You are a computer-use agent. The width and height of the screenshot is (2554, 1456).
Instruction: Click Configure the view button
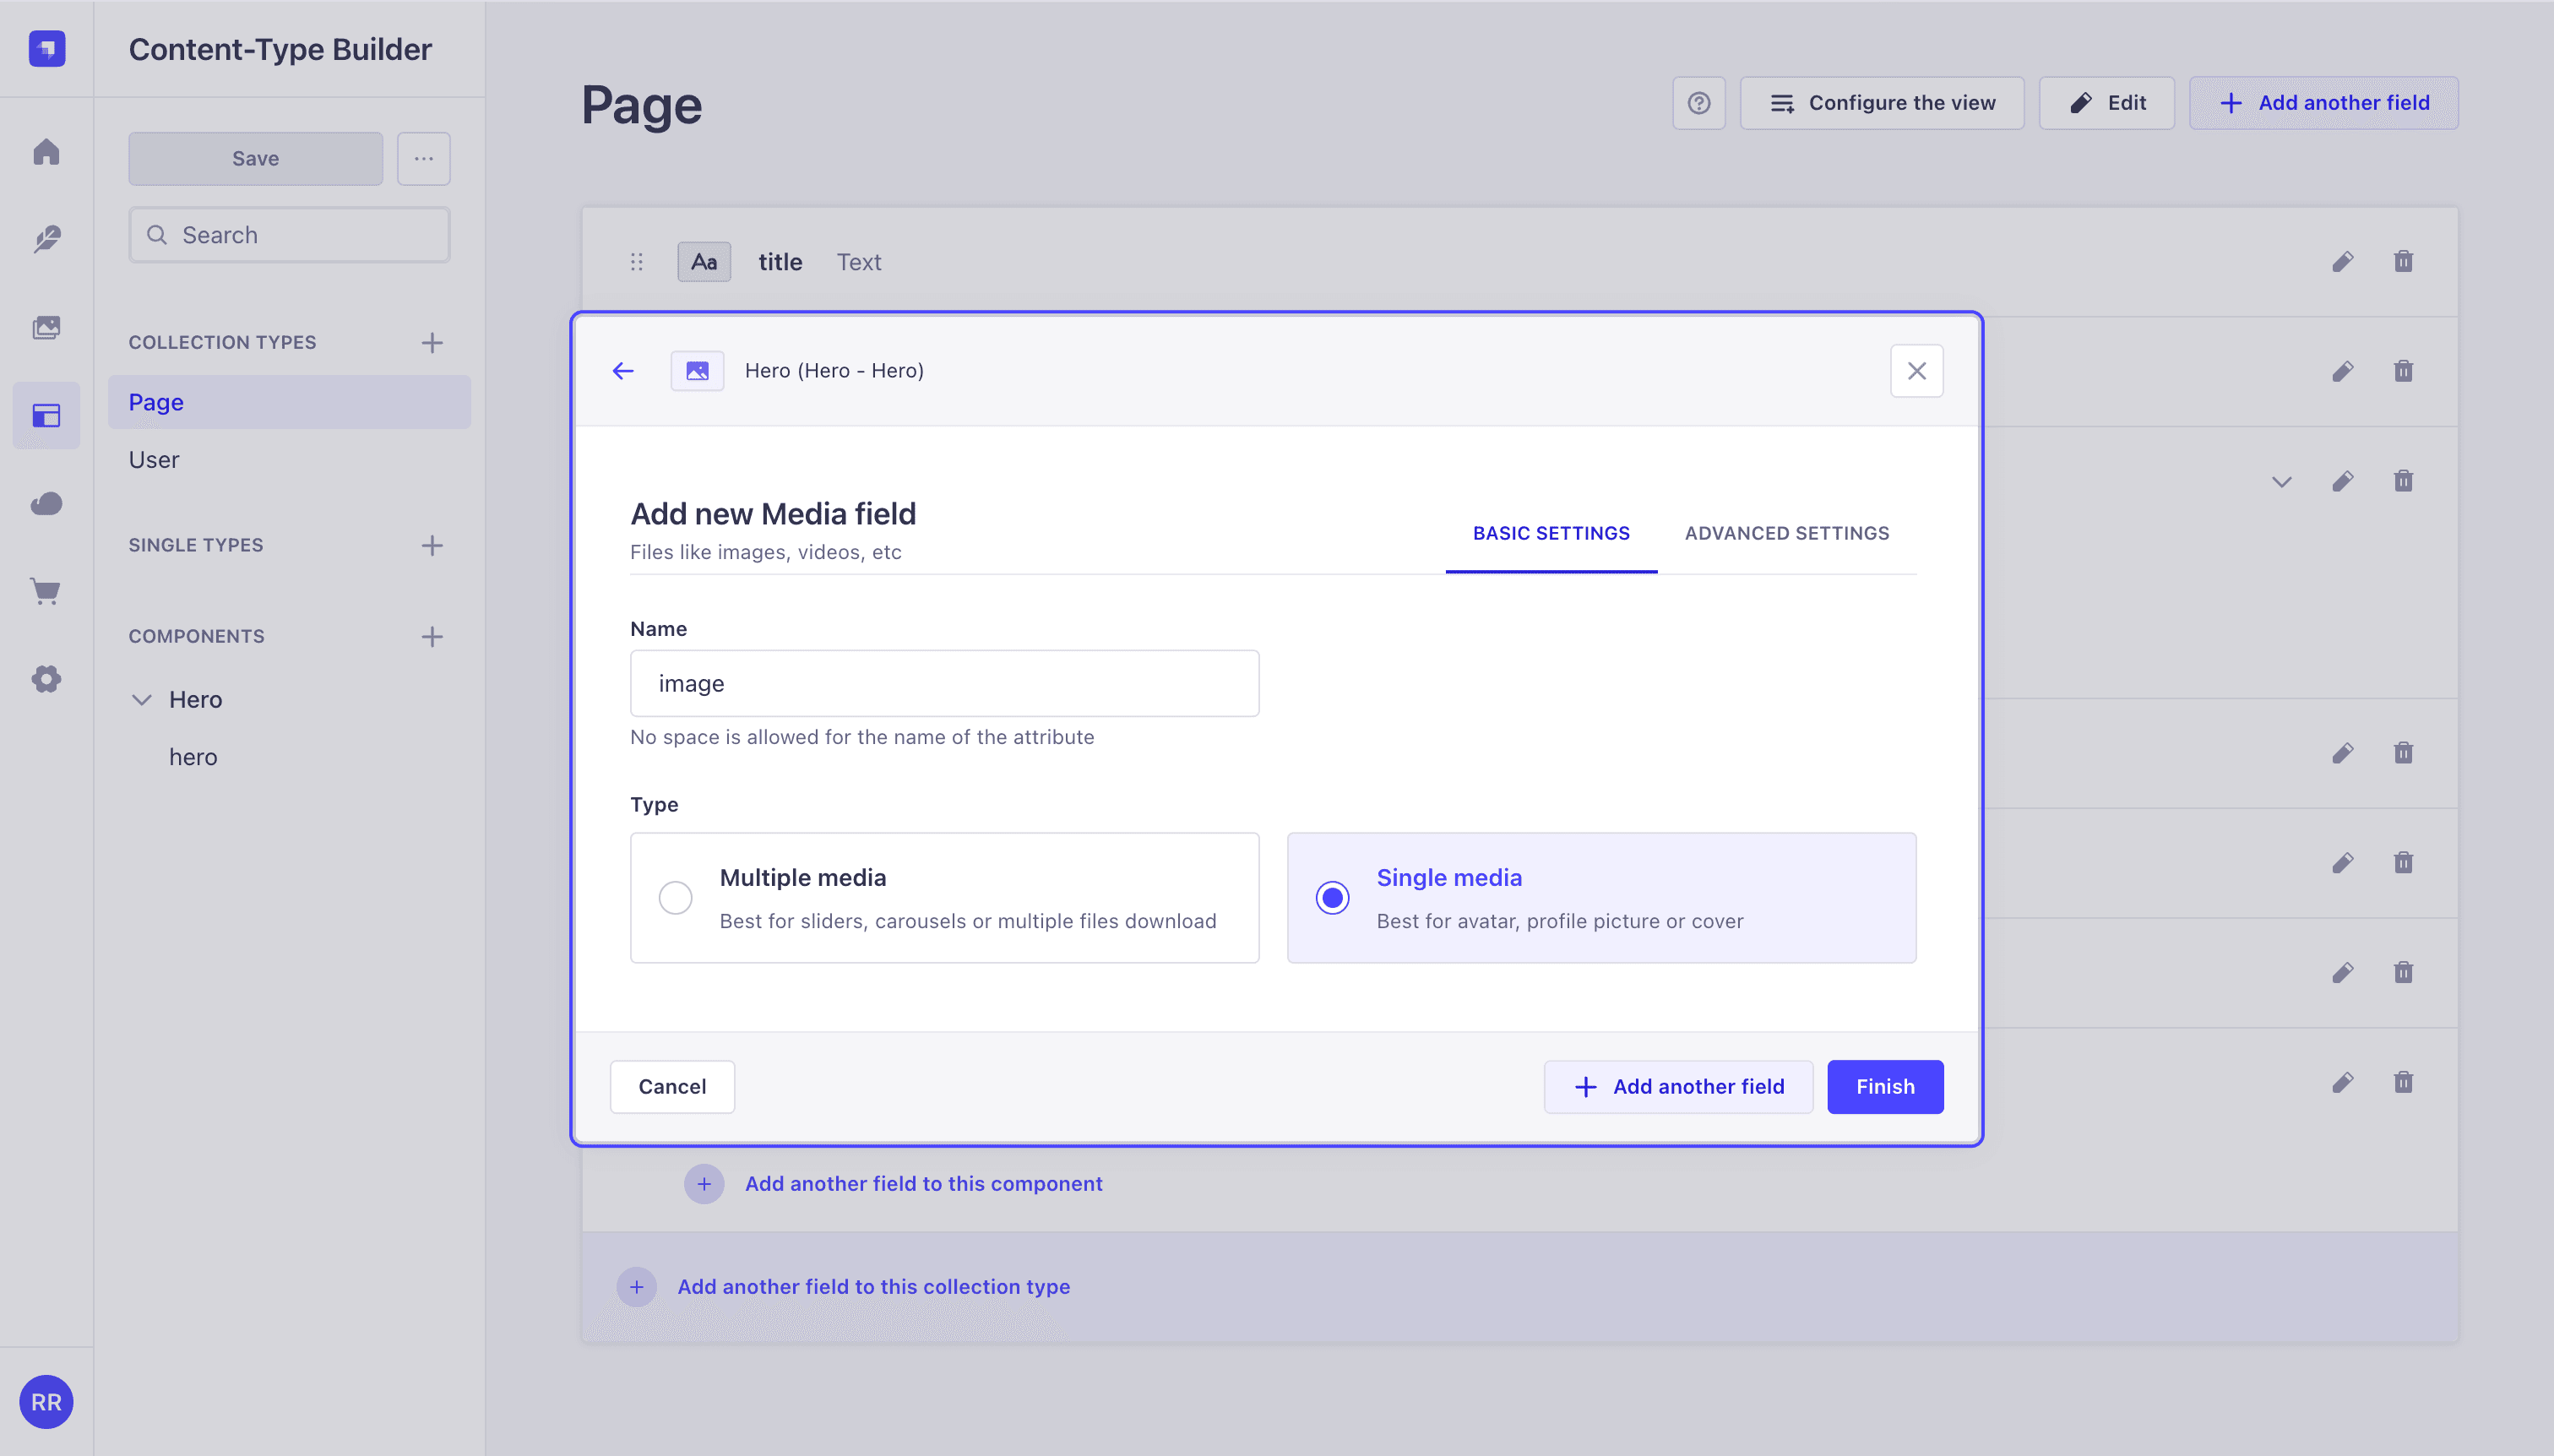click(x=1882, y=103)
